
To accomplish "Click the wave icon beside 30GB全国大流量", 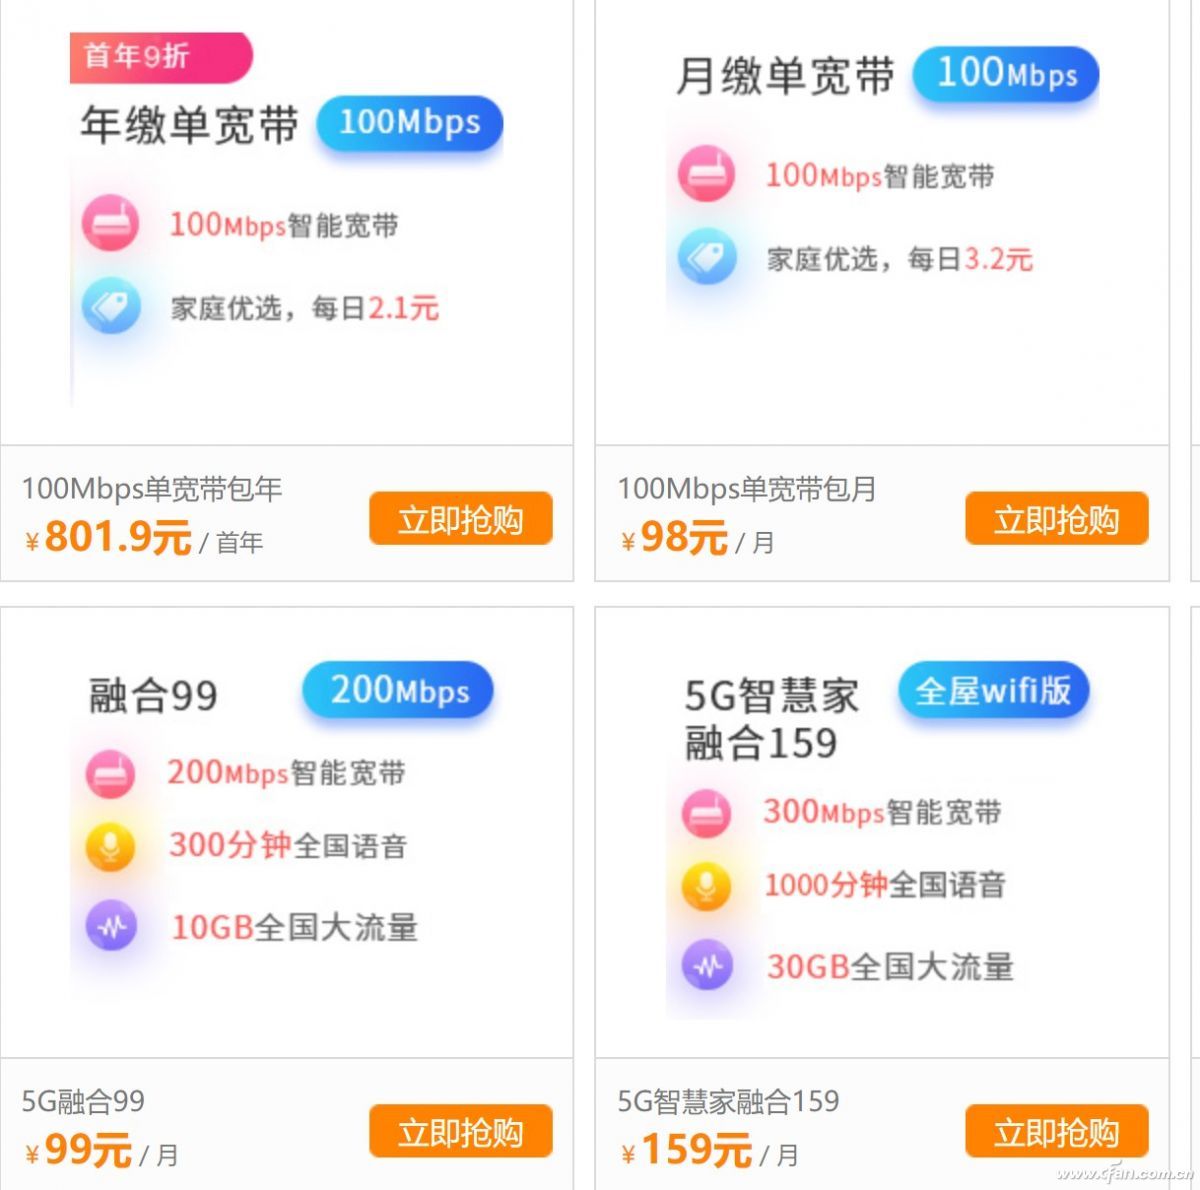I will pyautogui.click(x=707, y=966).
